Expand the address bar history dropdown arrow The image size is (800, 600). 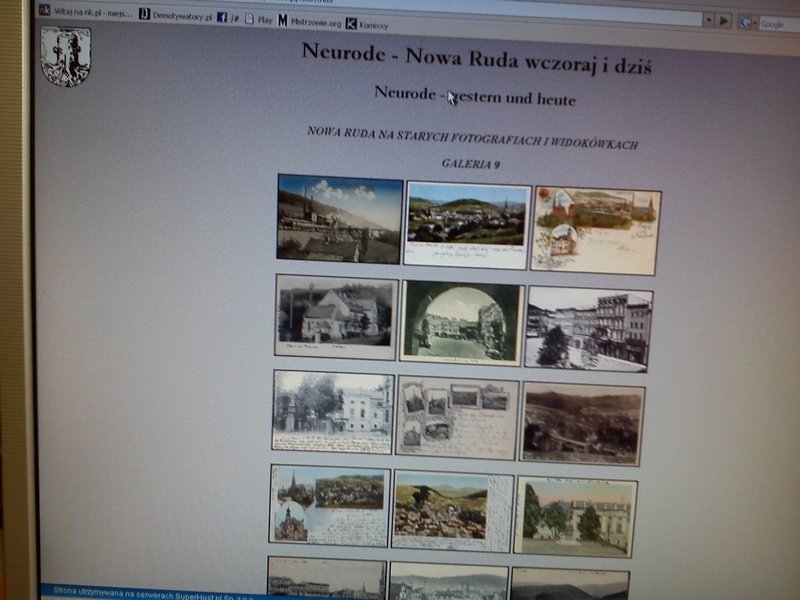coord(709,20)
